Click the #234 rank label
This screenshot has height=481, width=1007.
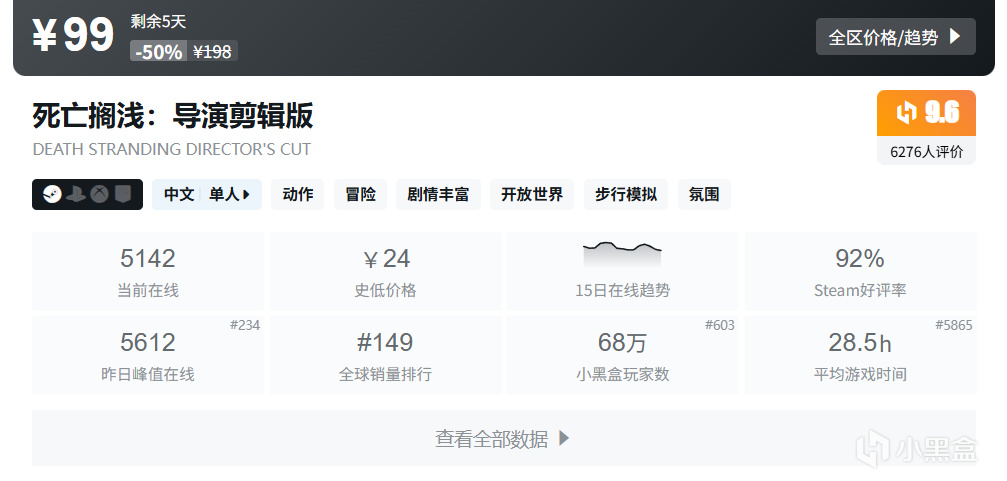pyautogui.click(x=245, y=326)
